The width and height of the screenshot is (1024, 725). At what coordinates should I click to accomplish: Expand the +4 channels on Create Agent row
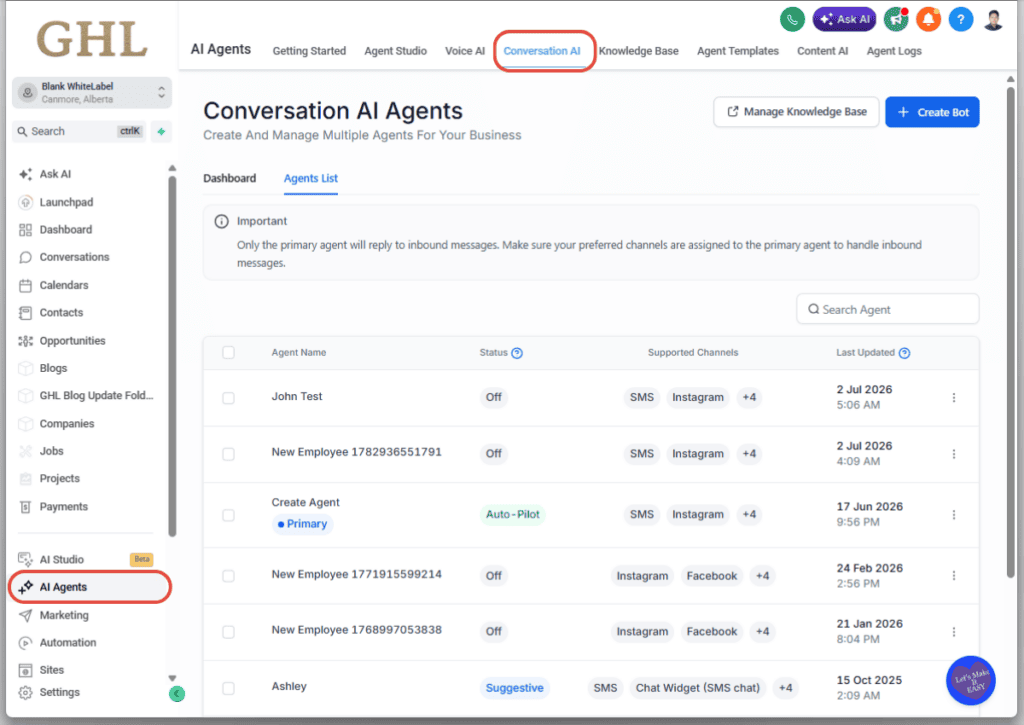pyautogui.click(x=749, y=514)
